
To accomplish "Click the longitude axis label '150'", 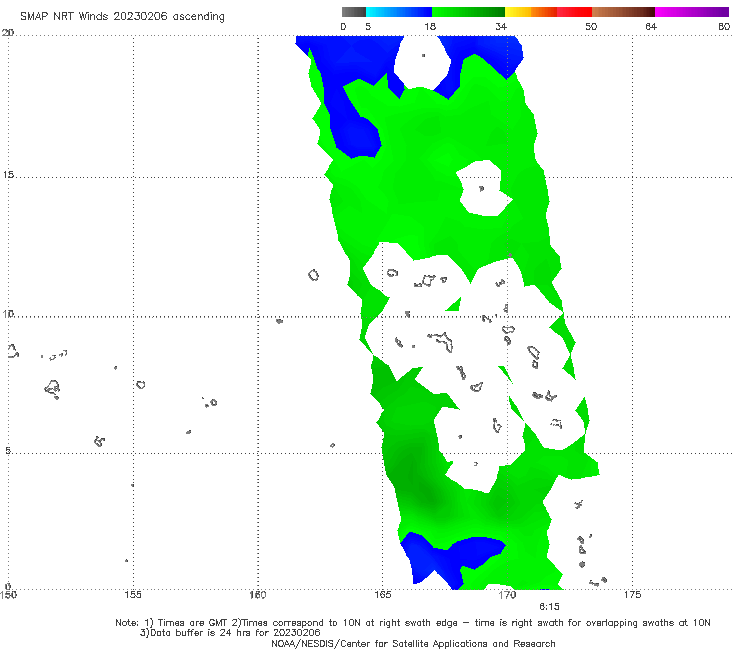I will (8, 594).
